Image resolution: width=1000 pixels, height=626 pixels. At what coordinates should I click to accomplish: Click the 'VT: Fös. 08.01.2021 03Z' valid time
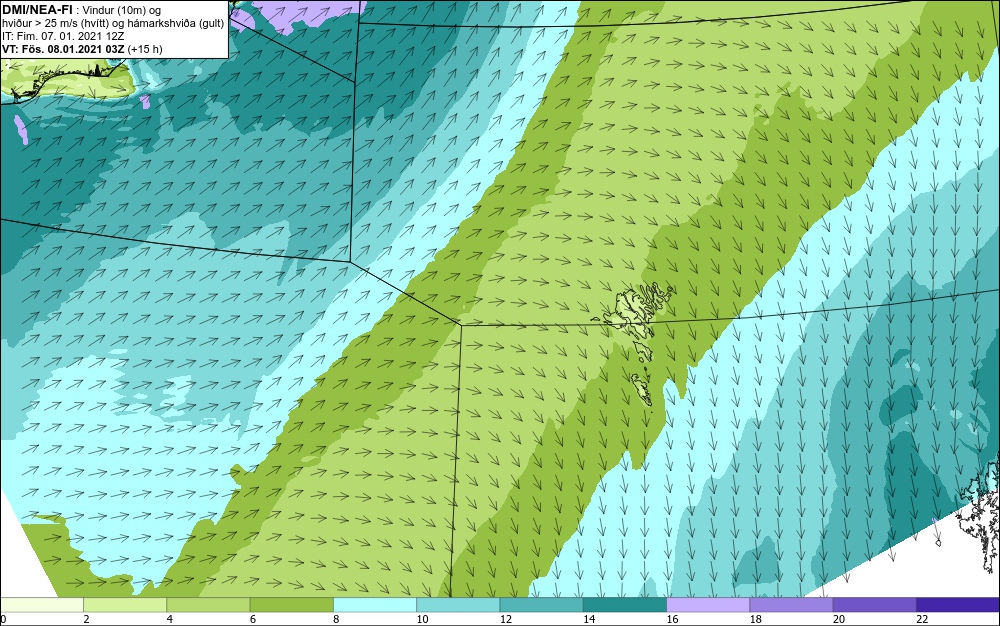pos(64,49)
